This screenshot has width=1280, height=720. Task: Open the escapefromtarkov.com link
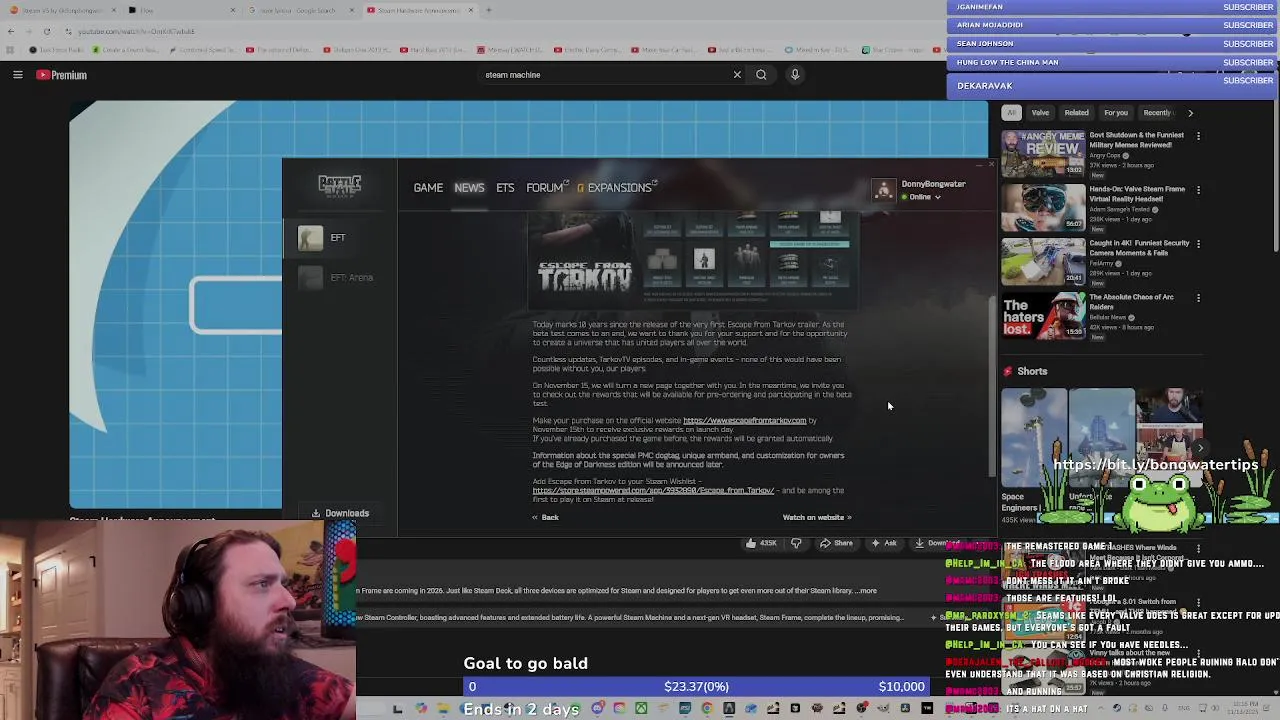[x=744, y=421]
